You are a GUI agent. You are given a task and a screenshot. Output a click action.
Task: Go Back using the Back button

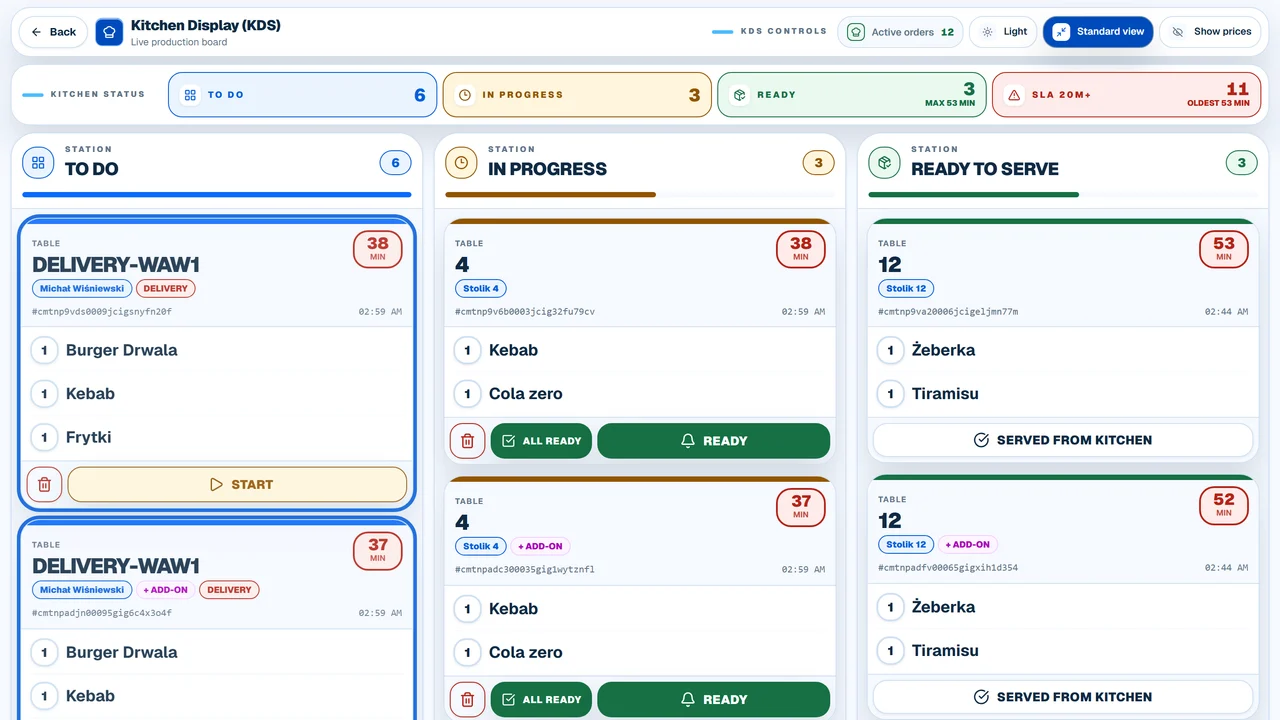click(54, 32)
